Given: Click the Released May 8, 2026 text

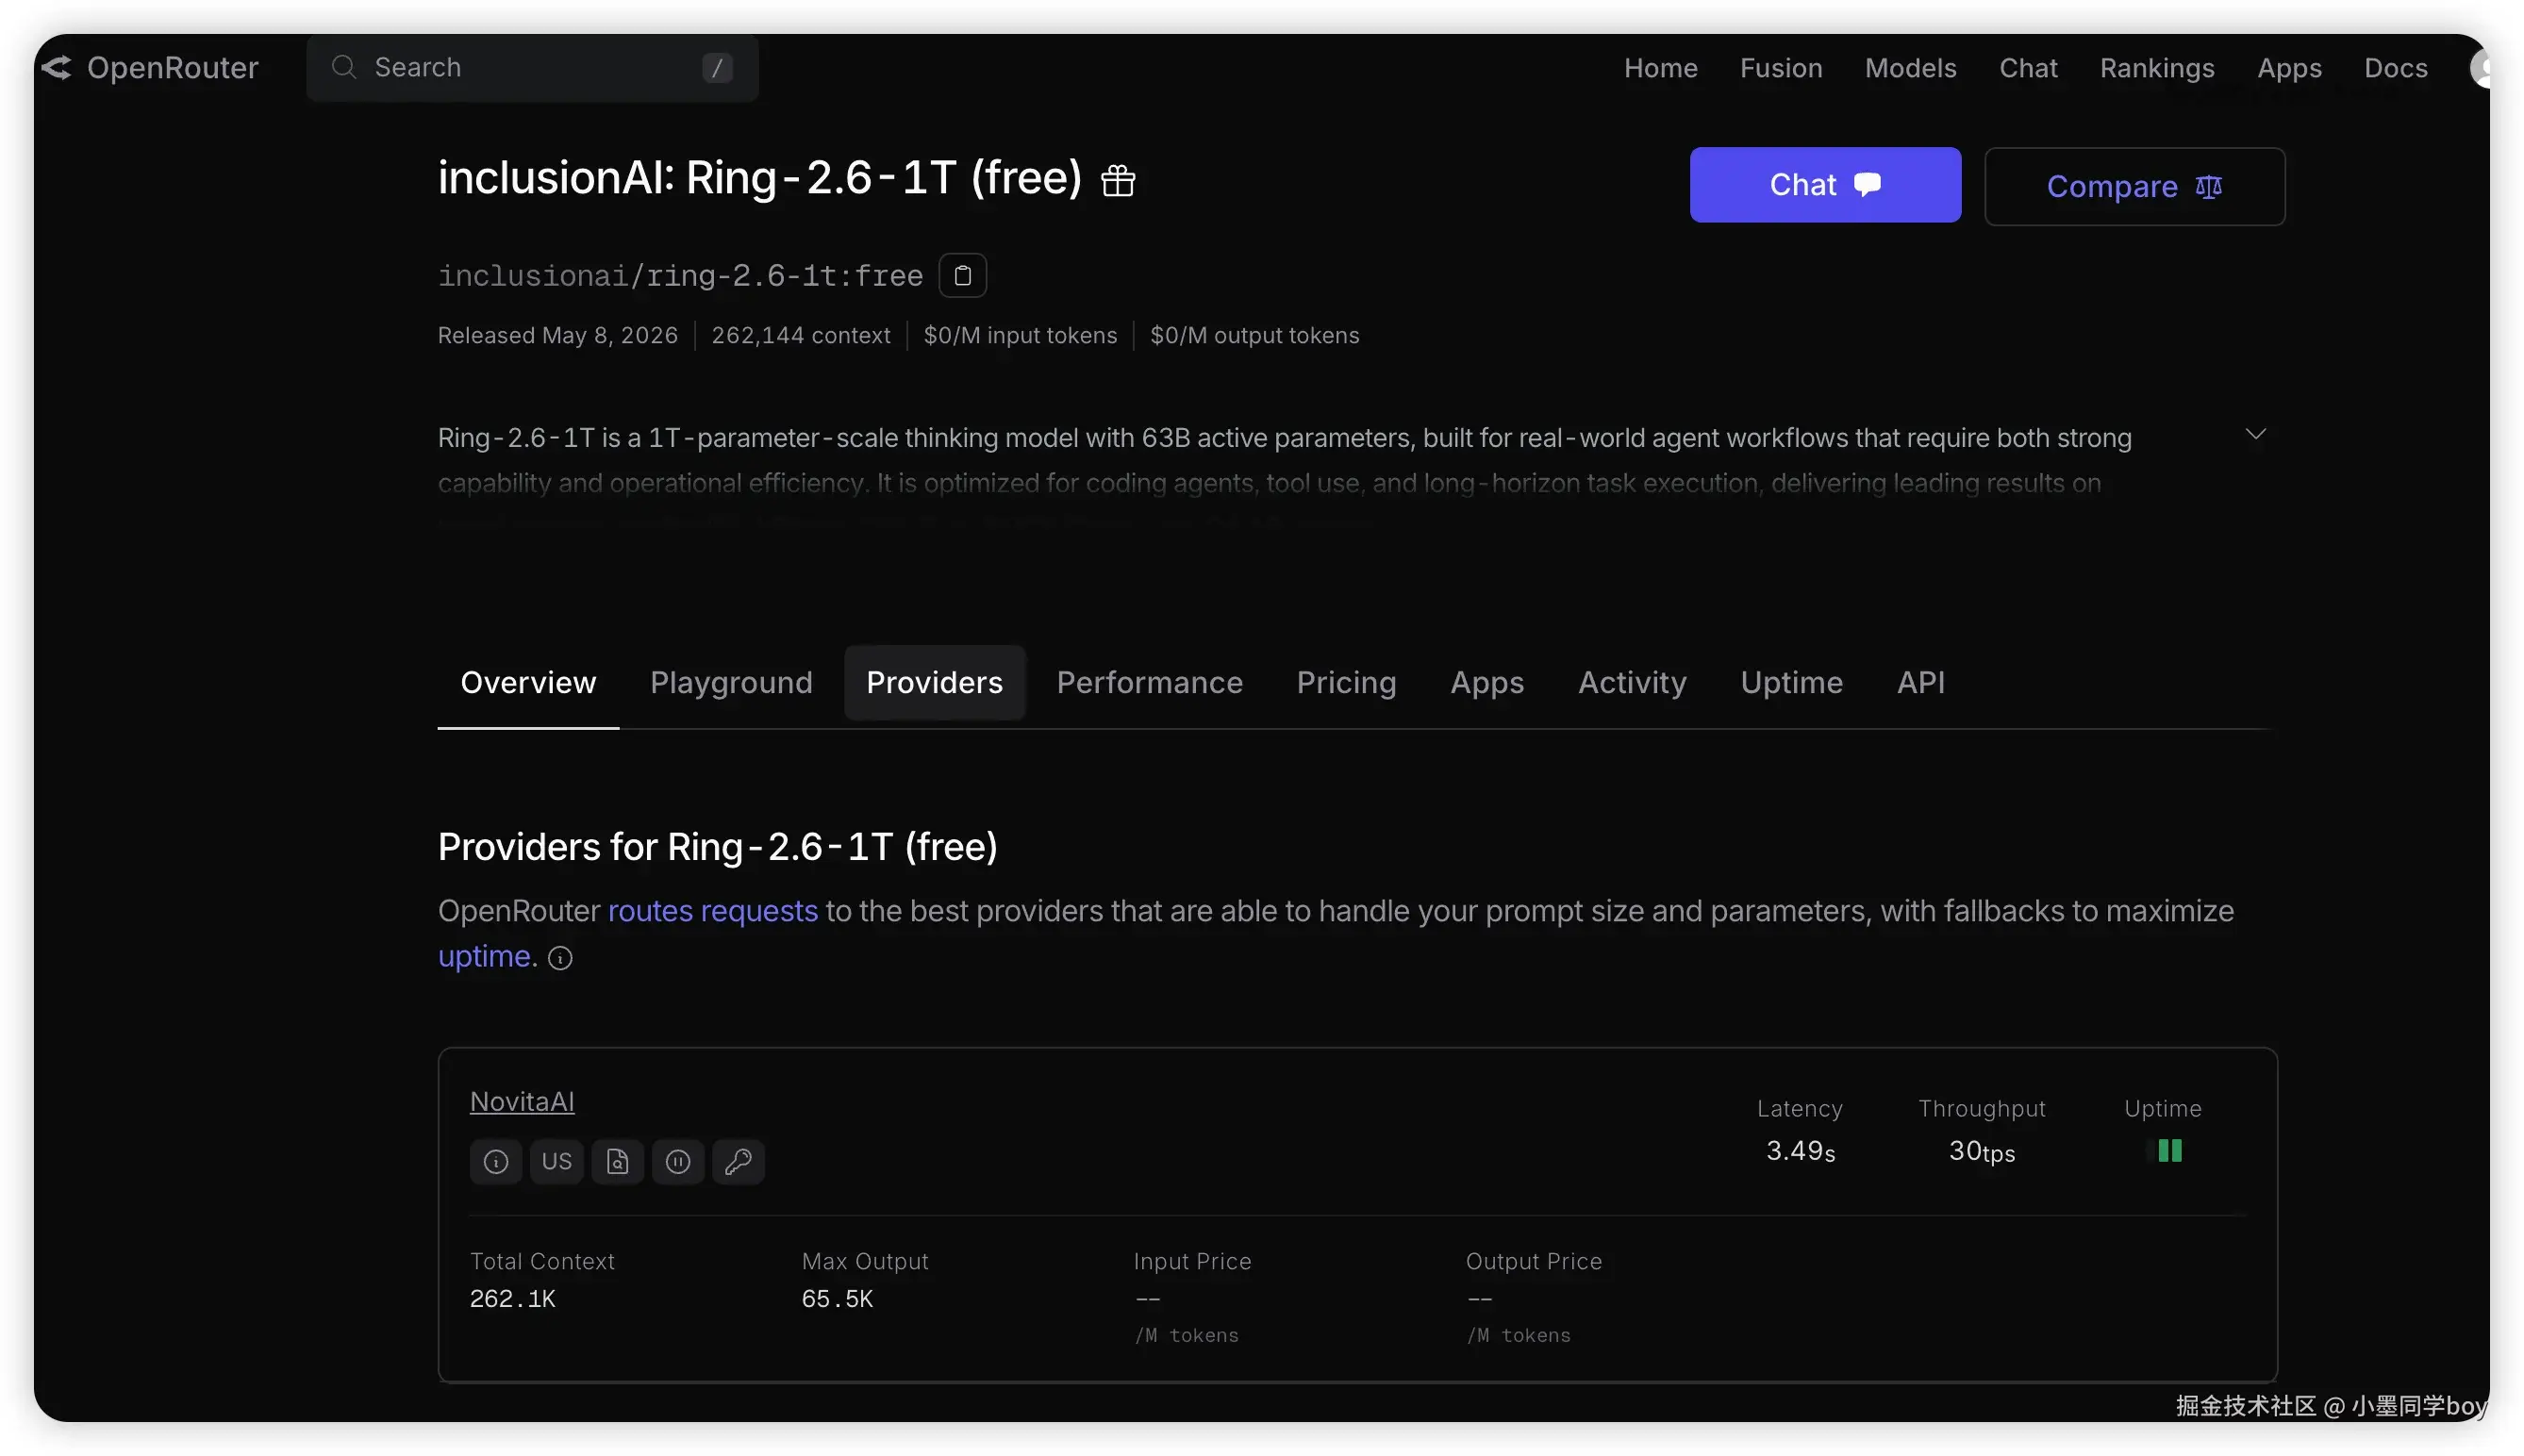Looking at the screenshot, I should coord(557,336).
